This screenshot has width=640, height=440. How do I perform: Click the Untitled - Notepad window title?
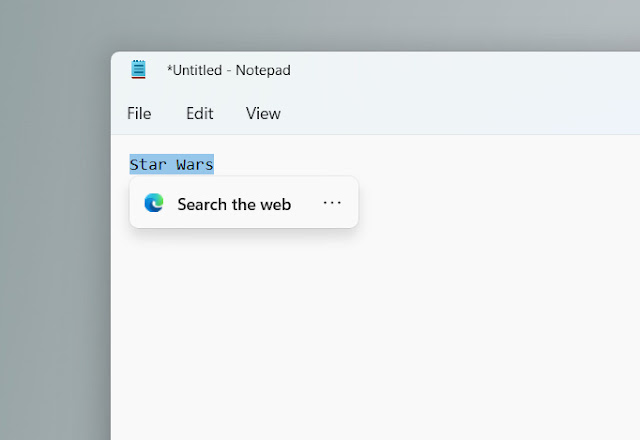point(229,70)
